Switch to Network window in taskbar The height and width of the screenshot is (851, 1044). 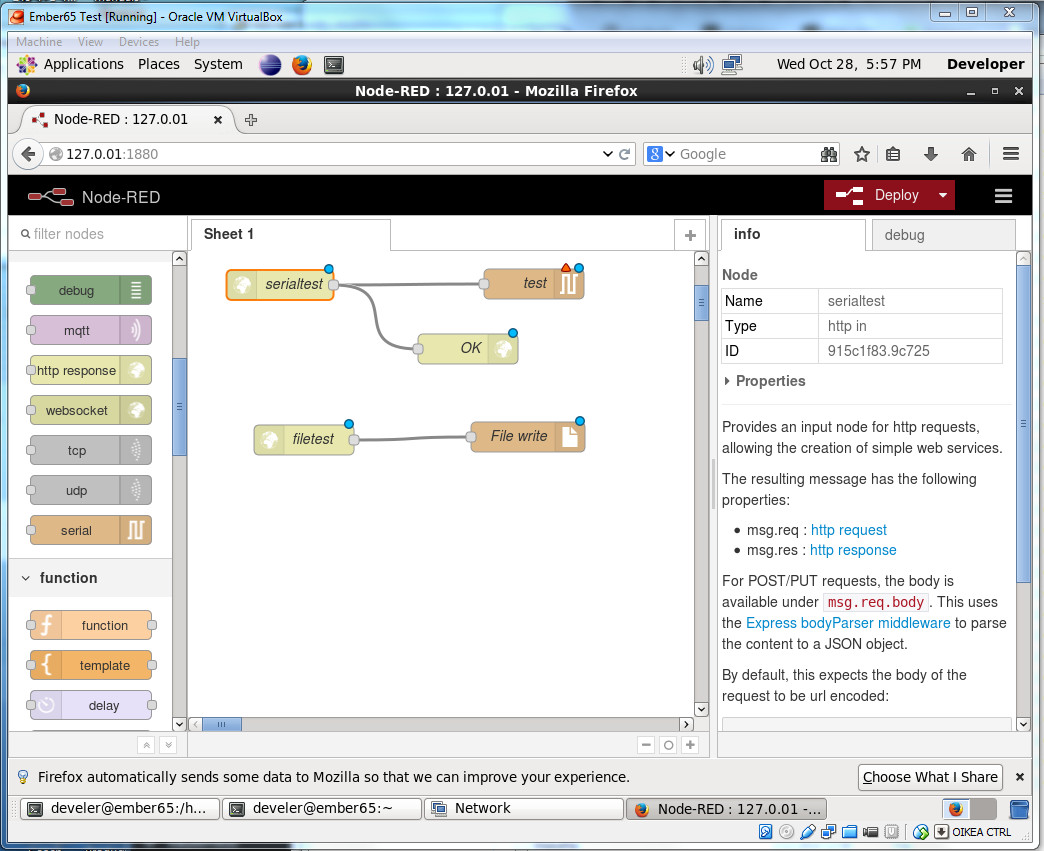(x=523, y=808)
